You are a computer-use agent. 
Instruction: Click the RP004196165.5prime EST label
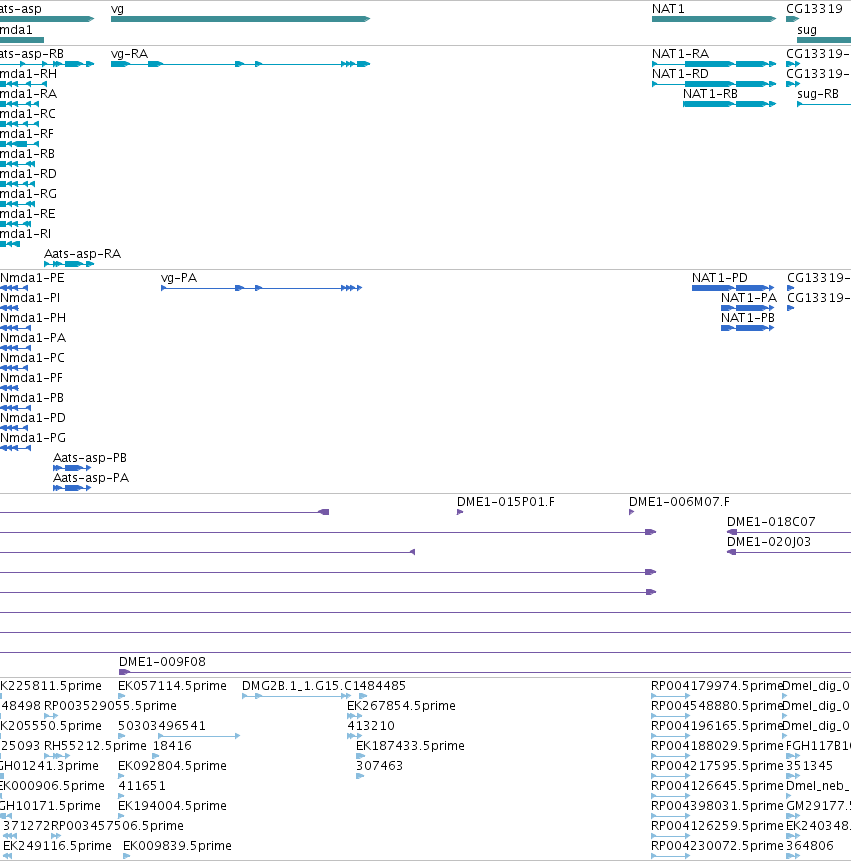(716, 726)
